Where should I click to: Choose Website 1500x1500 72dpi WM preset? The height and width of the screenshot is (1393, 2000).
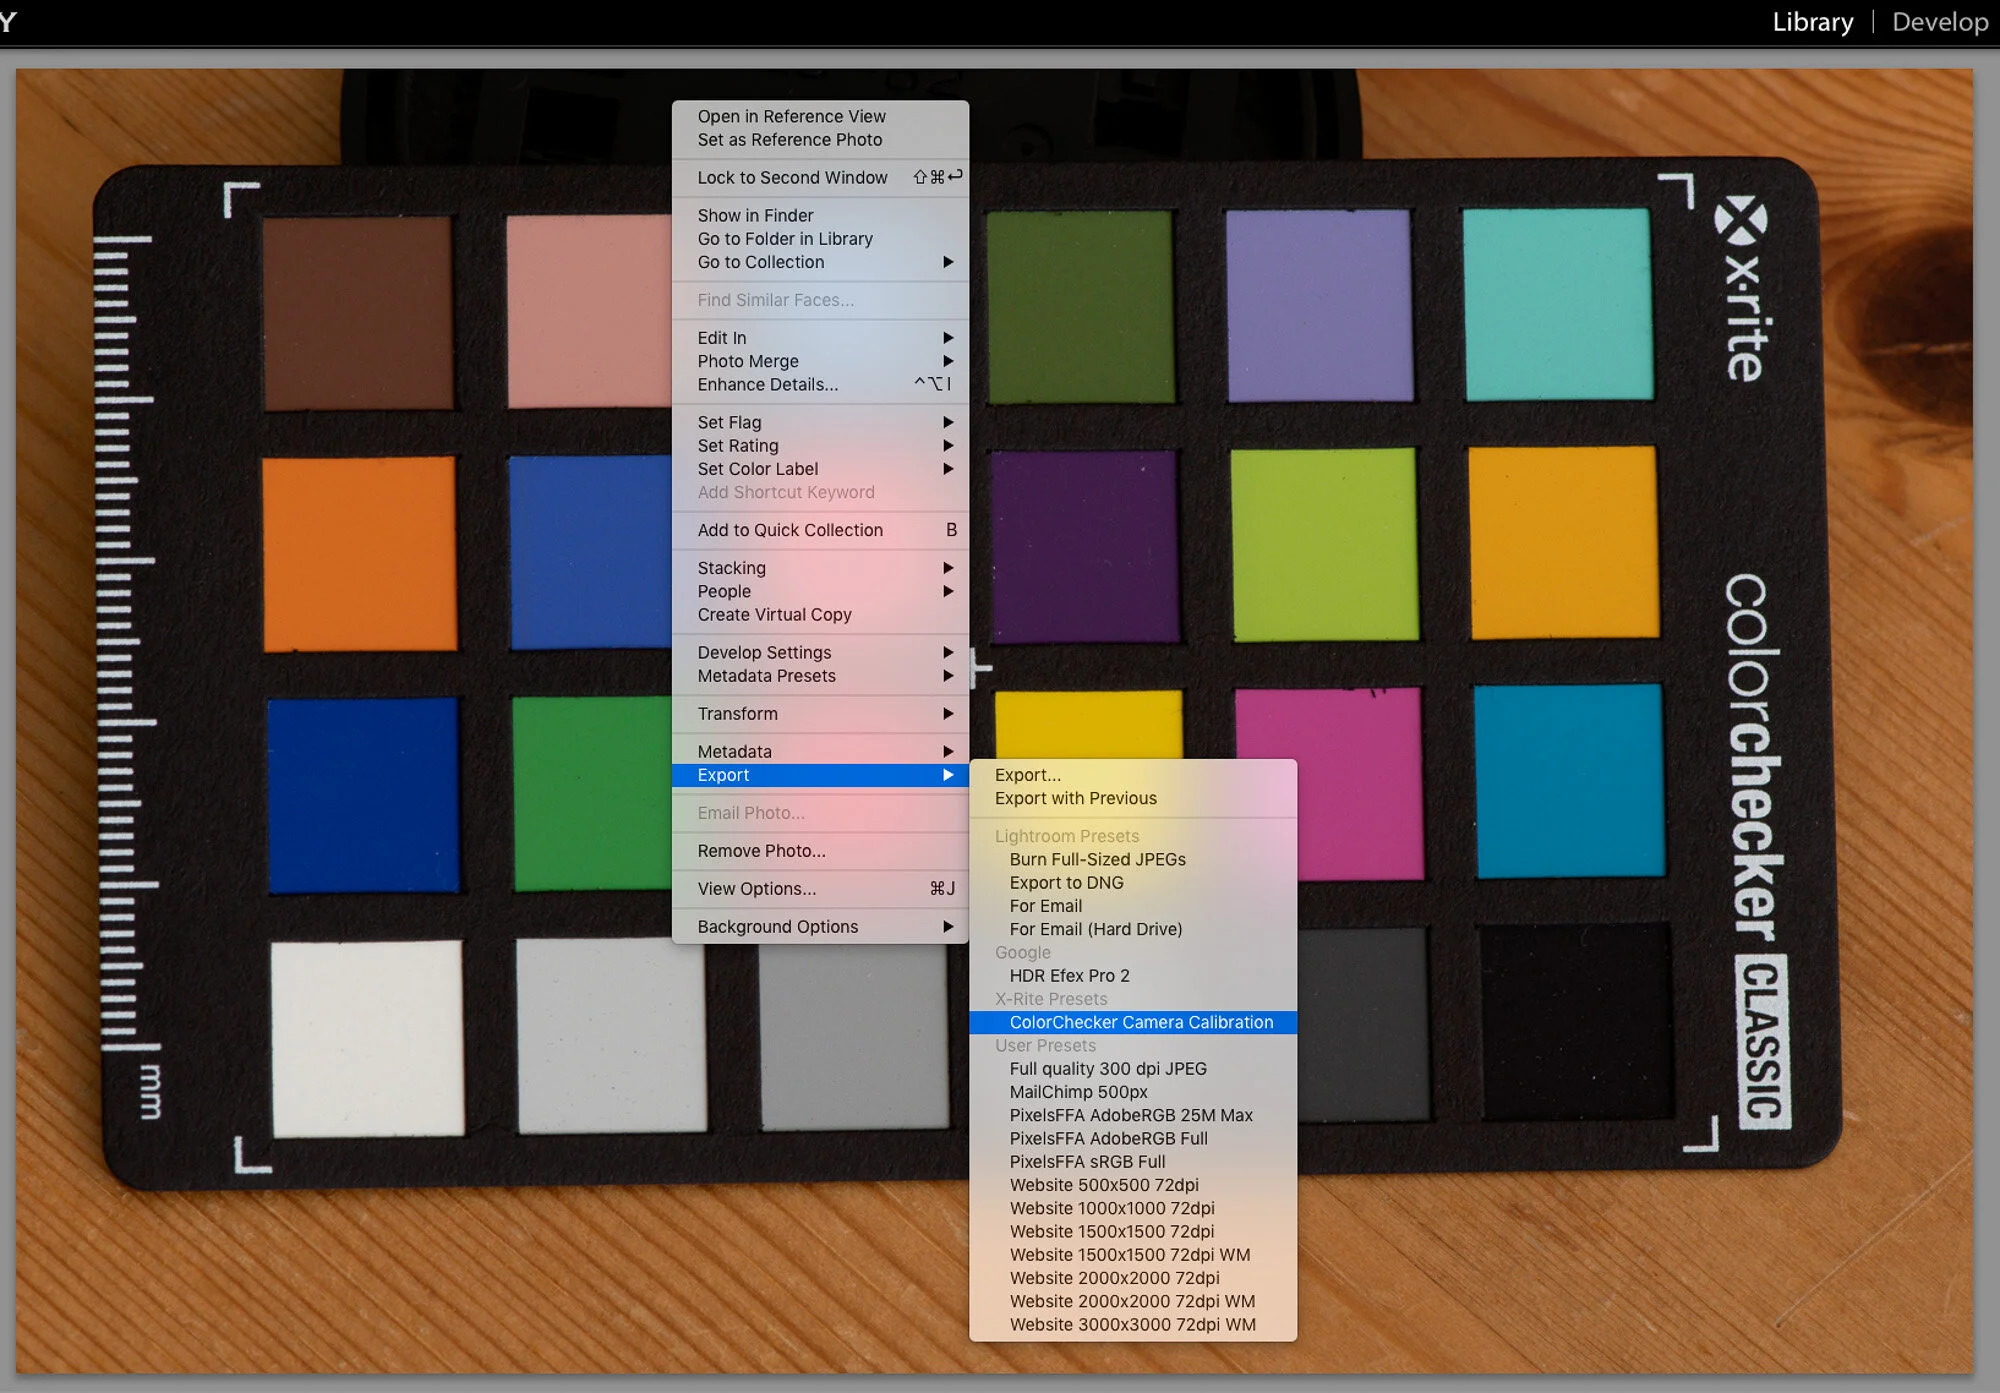click(1133, 1255)
